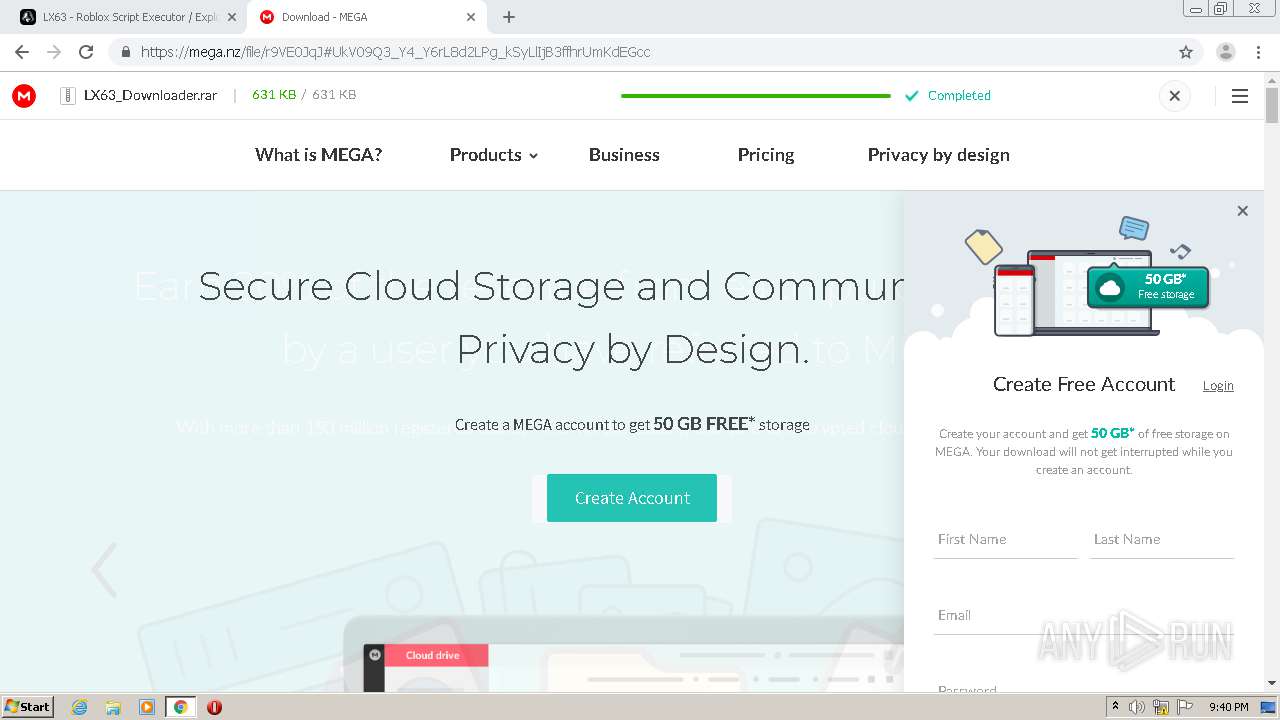Open What is MEGA? page

coord(318,155)
